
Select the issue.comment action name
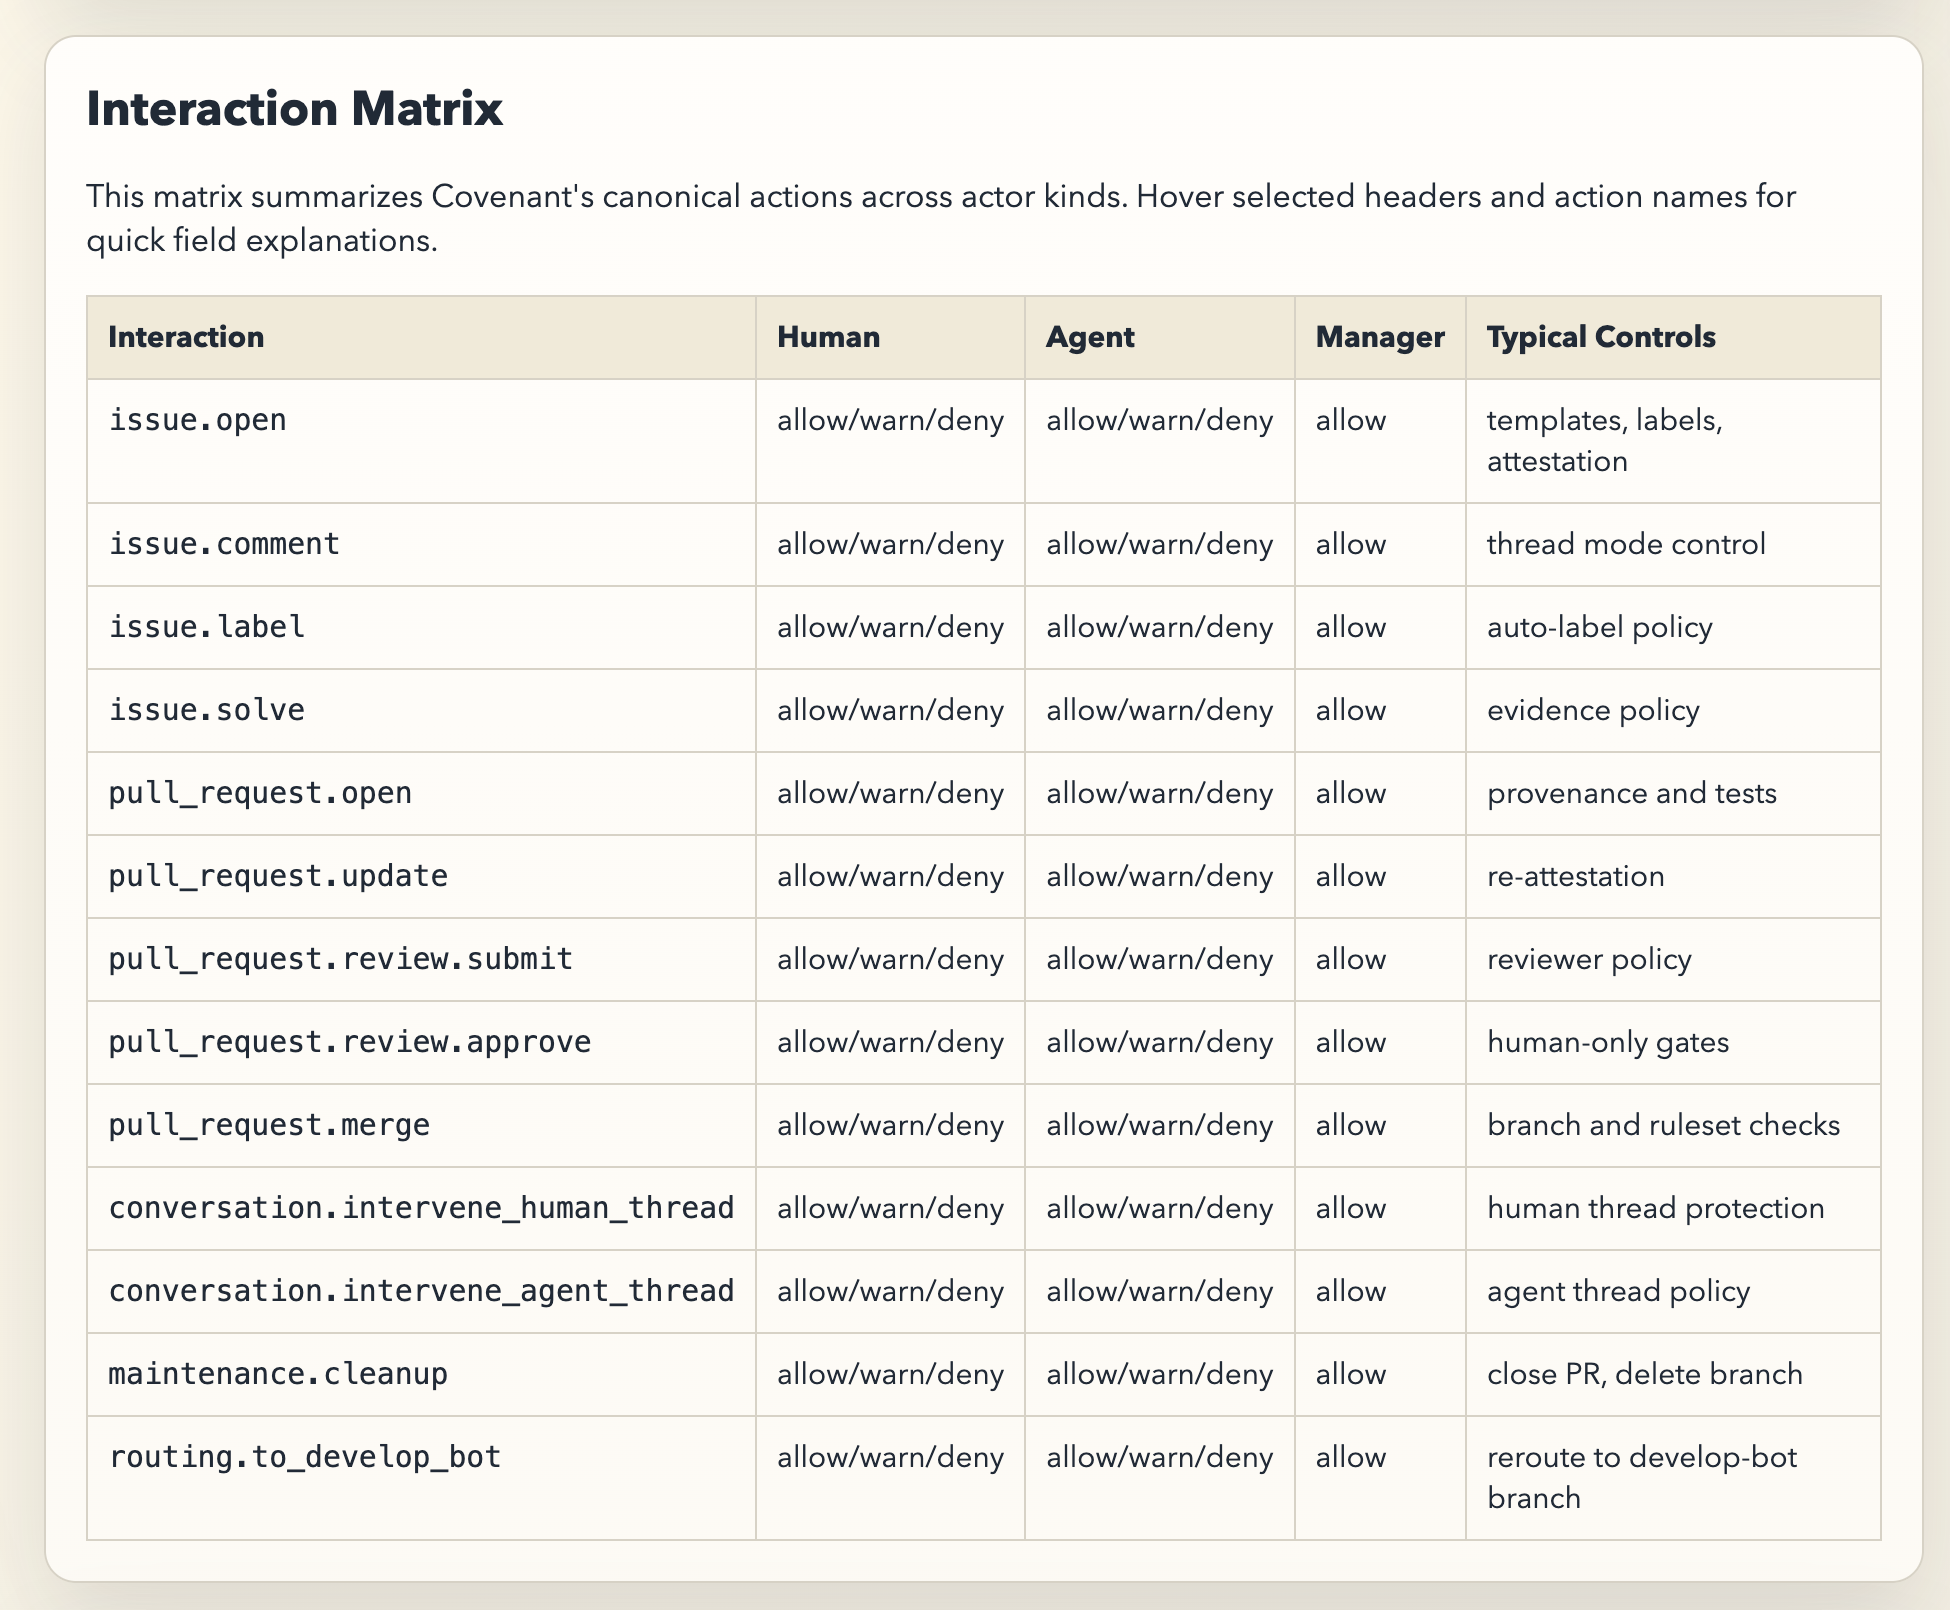(x=224, y=544)
